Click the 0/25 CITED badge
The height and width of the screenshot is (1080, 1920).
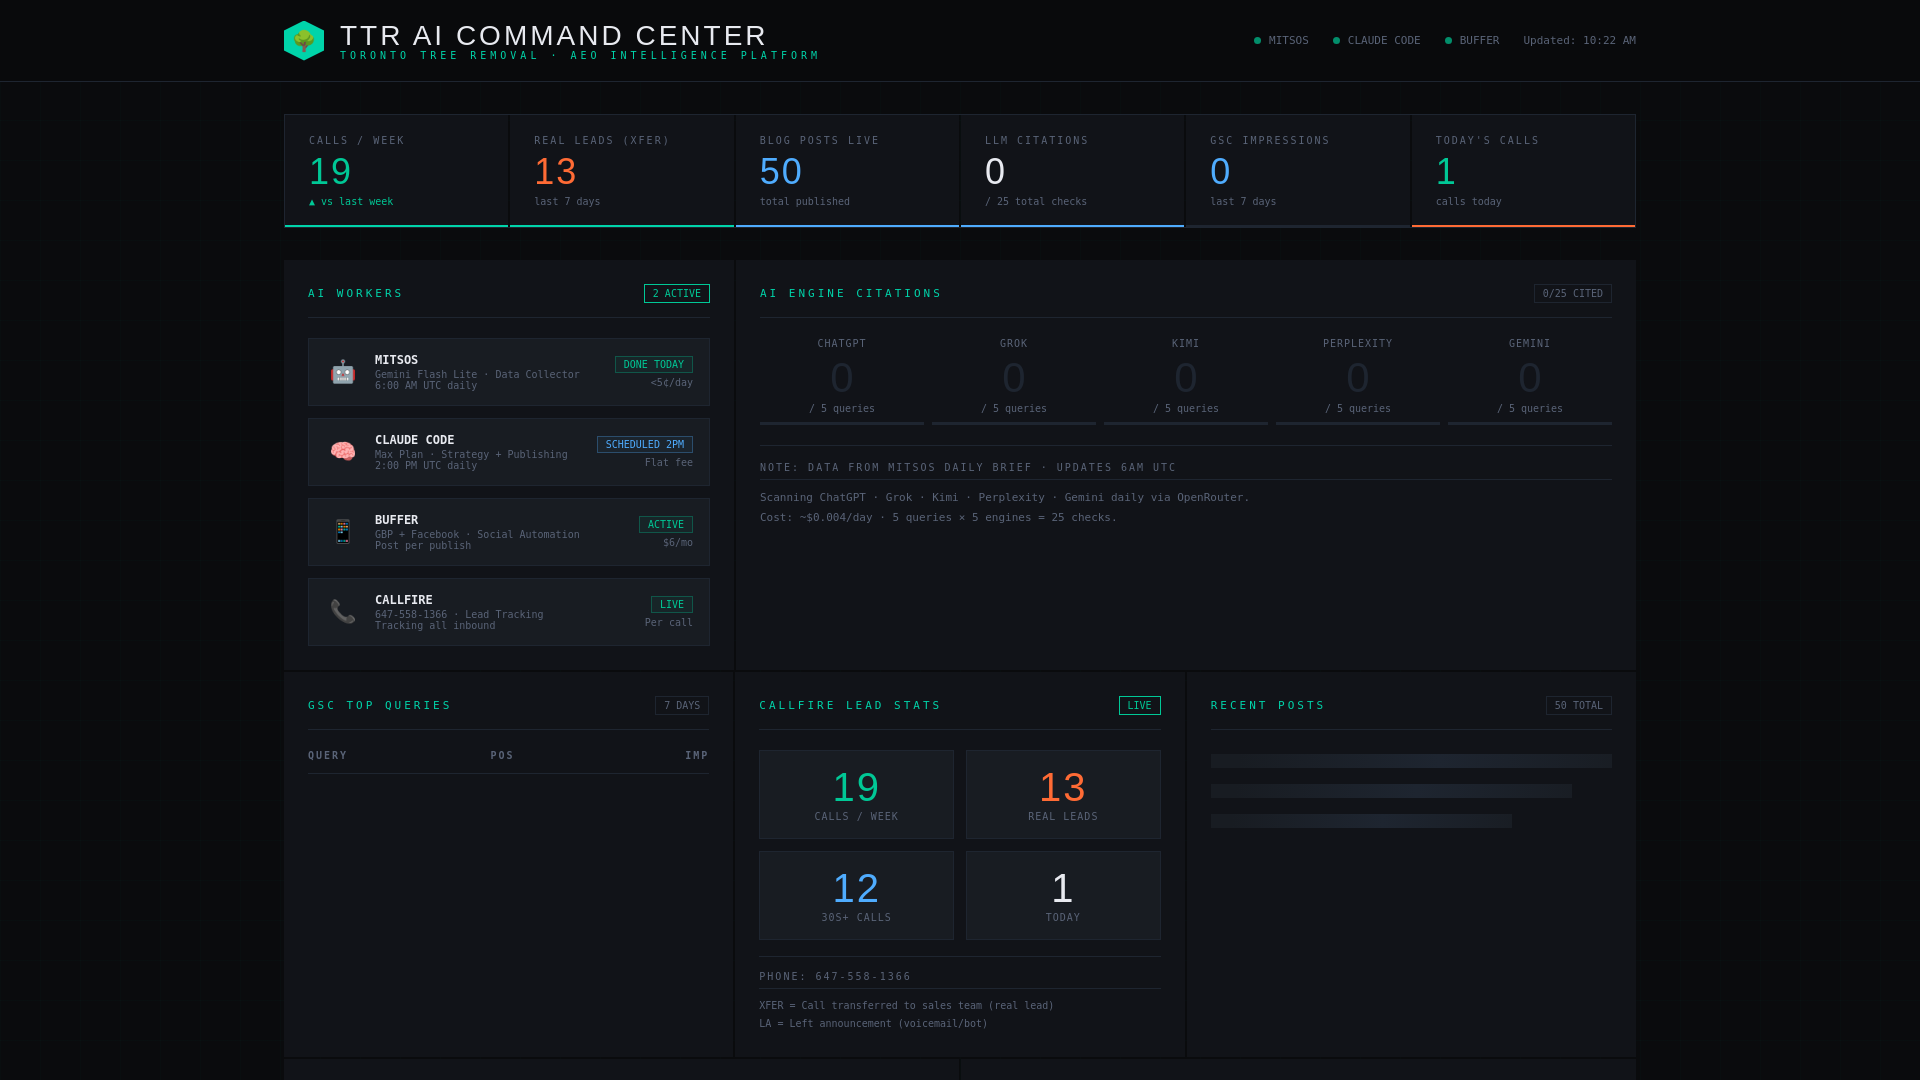point(1573,294)
